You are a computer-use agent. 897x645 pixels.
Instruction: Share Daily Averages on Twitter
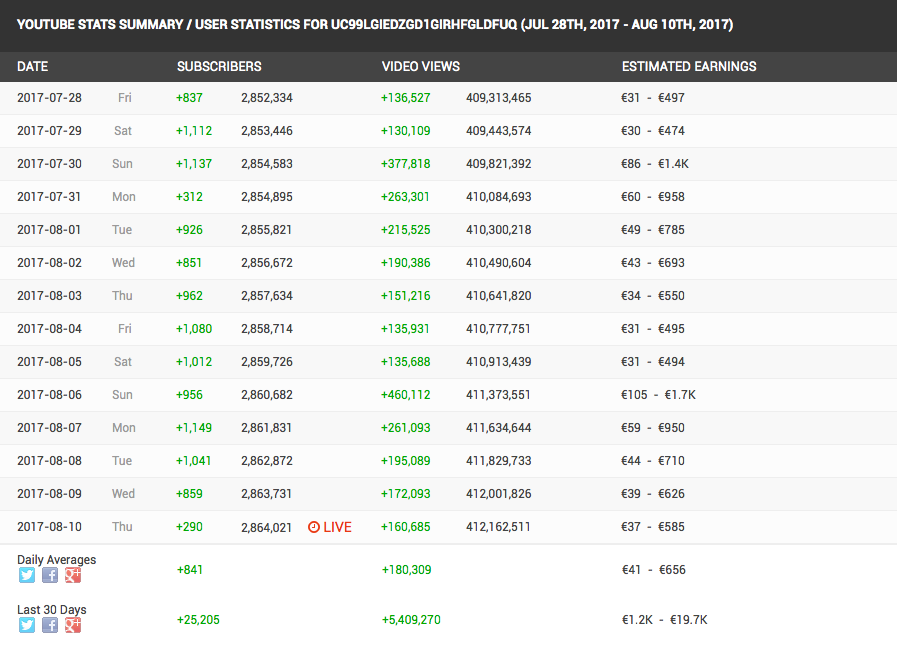[27, 575]
